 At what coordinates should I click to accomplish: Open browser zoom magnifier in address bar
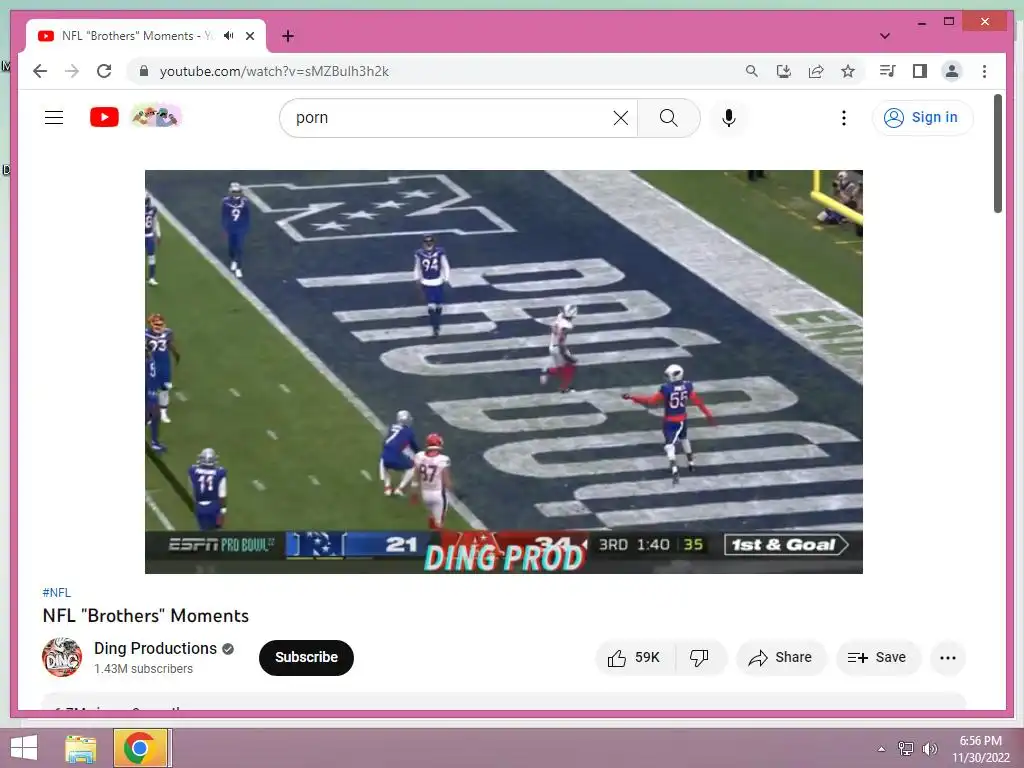(752, 71)
